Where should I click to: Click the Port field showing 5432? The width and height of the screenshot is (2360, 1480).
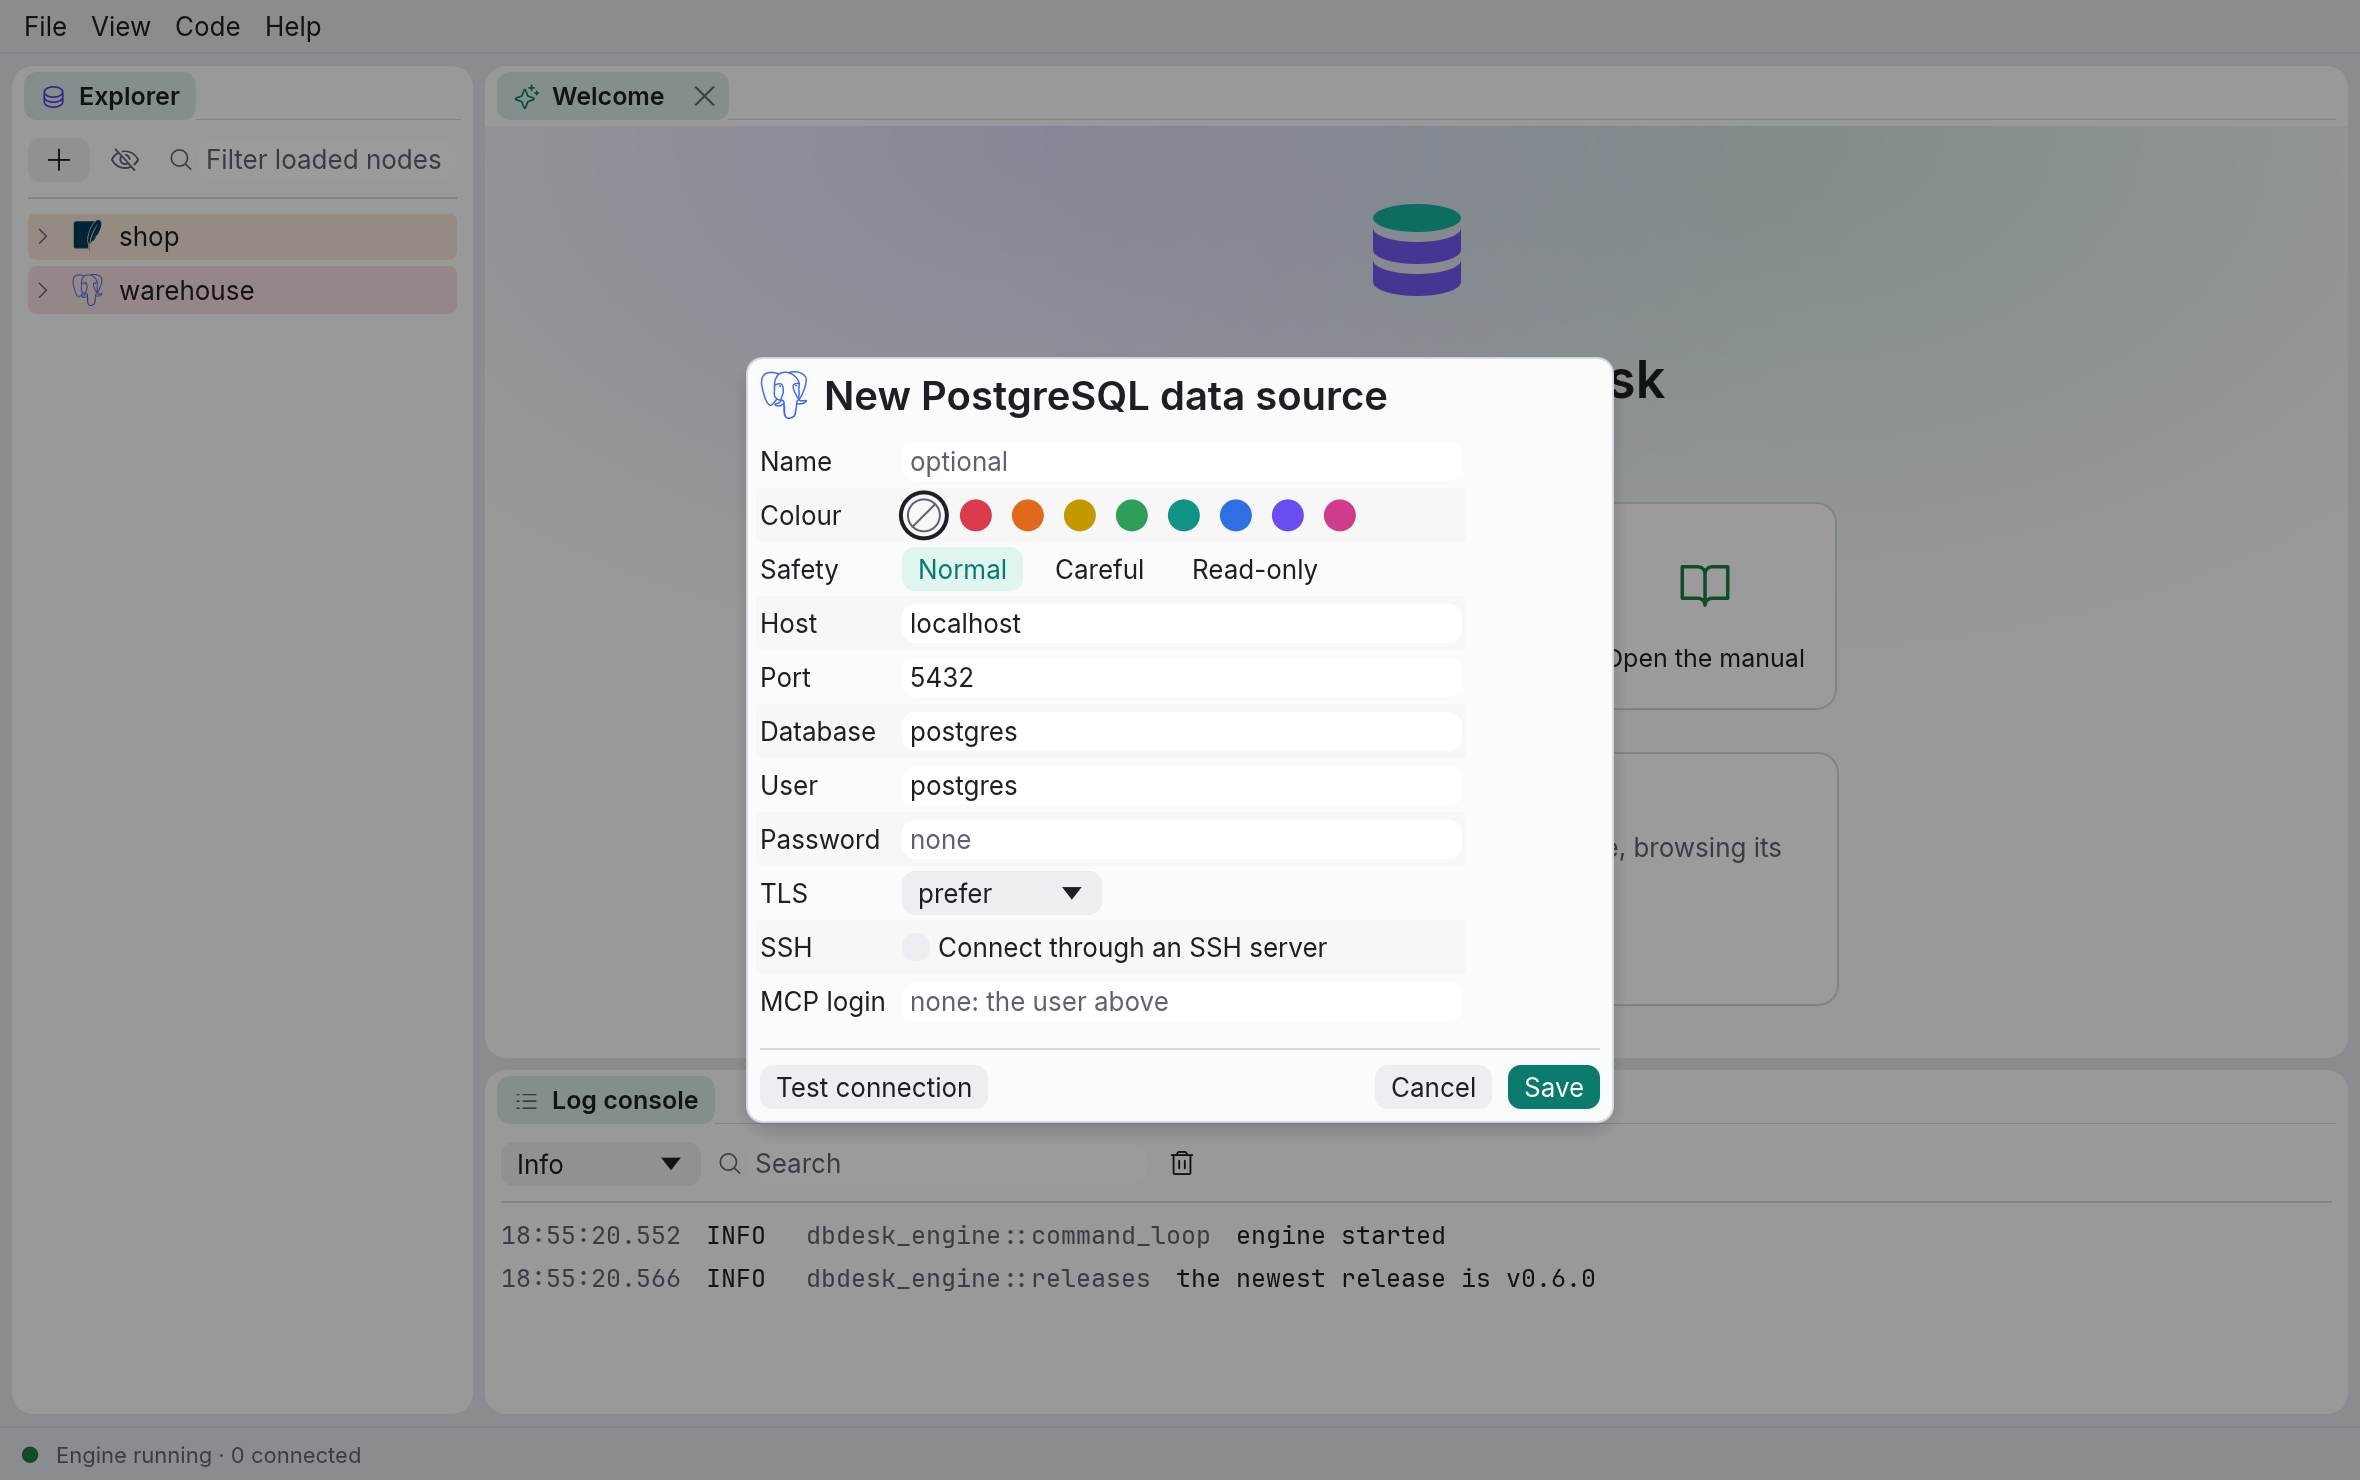point(1181,677)
